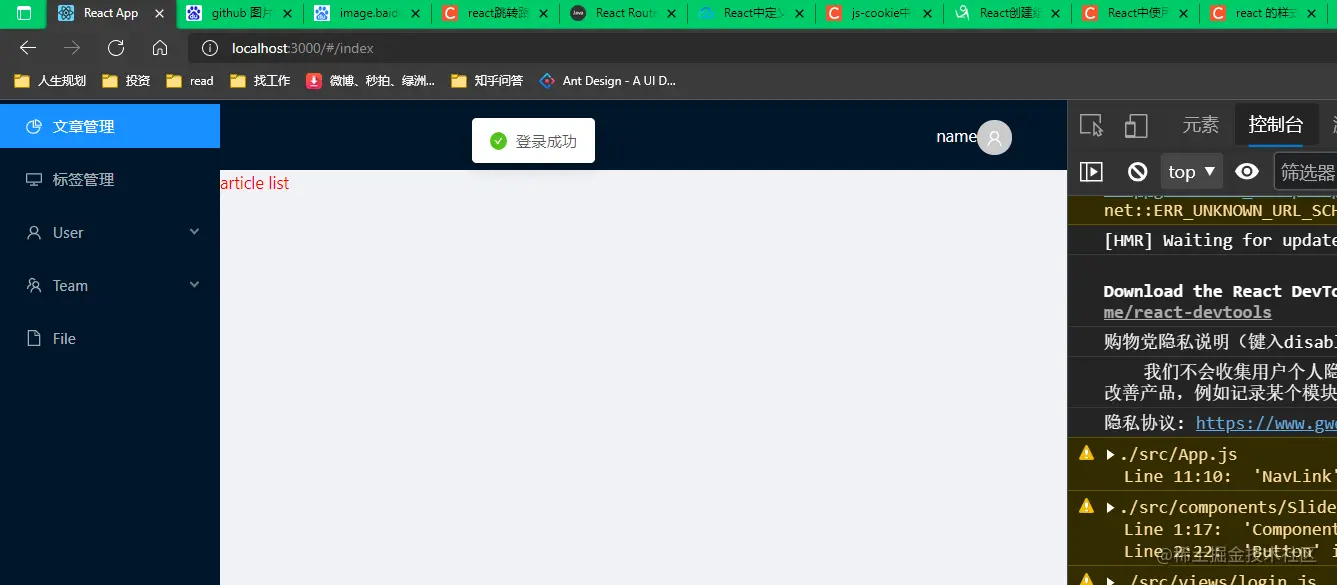Show console sidebar panel icon
The image size is (1337, 585).
1091,171
